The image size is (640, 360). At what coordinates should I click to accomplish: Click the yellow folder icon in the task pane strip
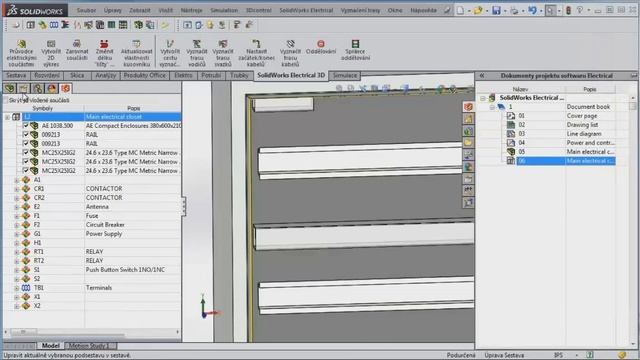(x=468, y=142)
